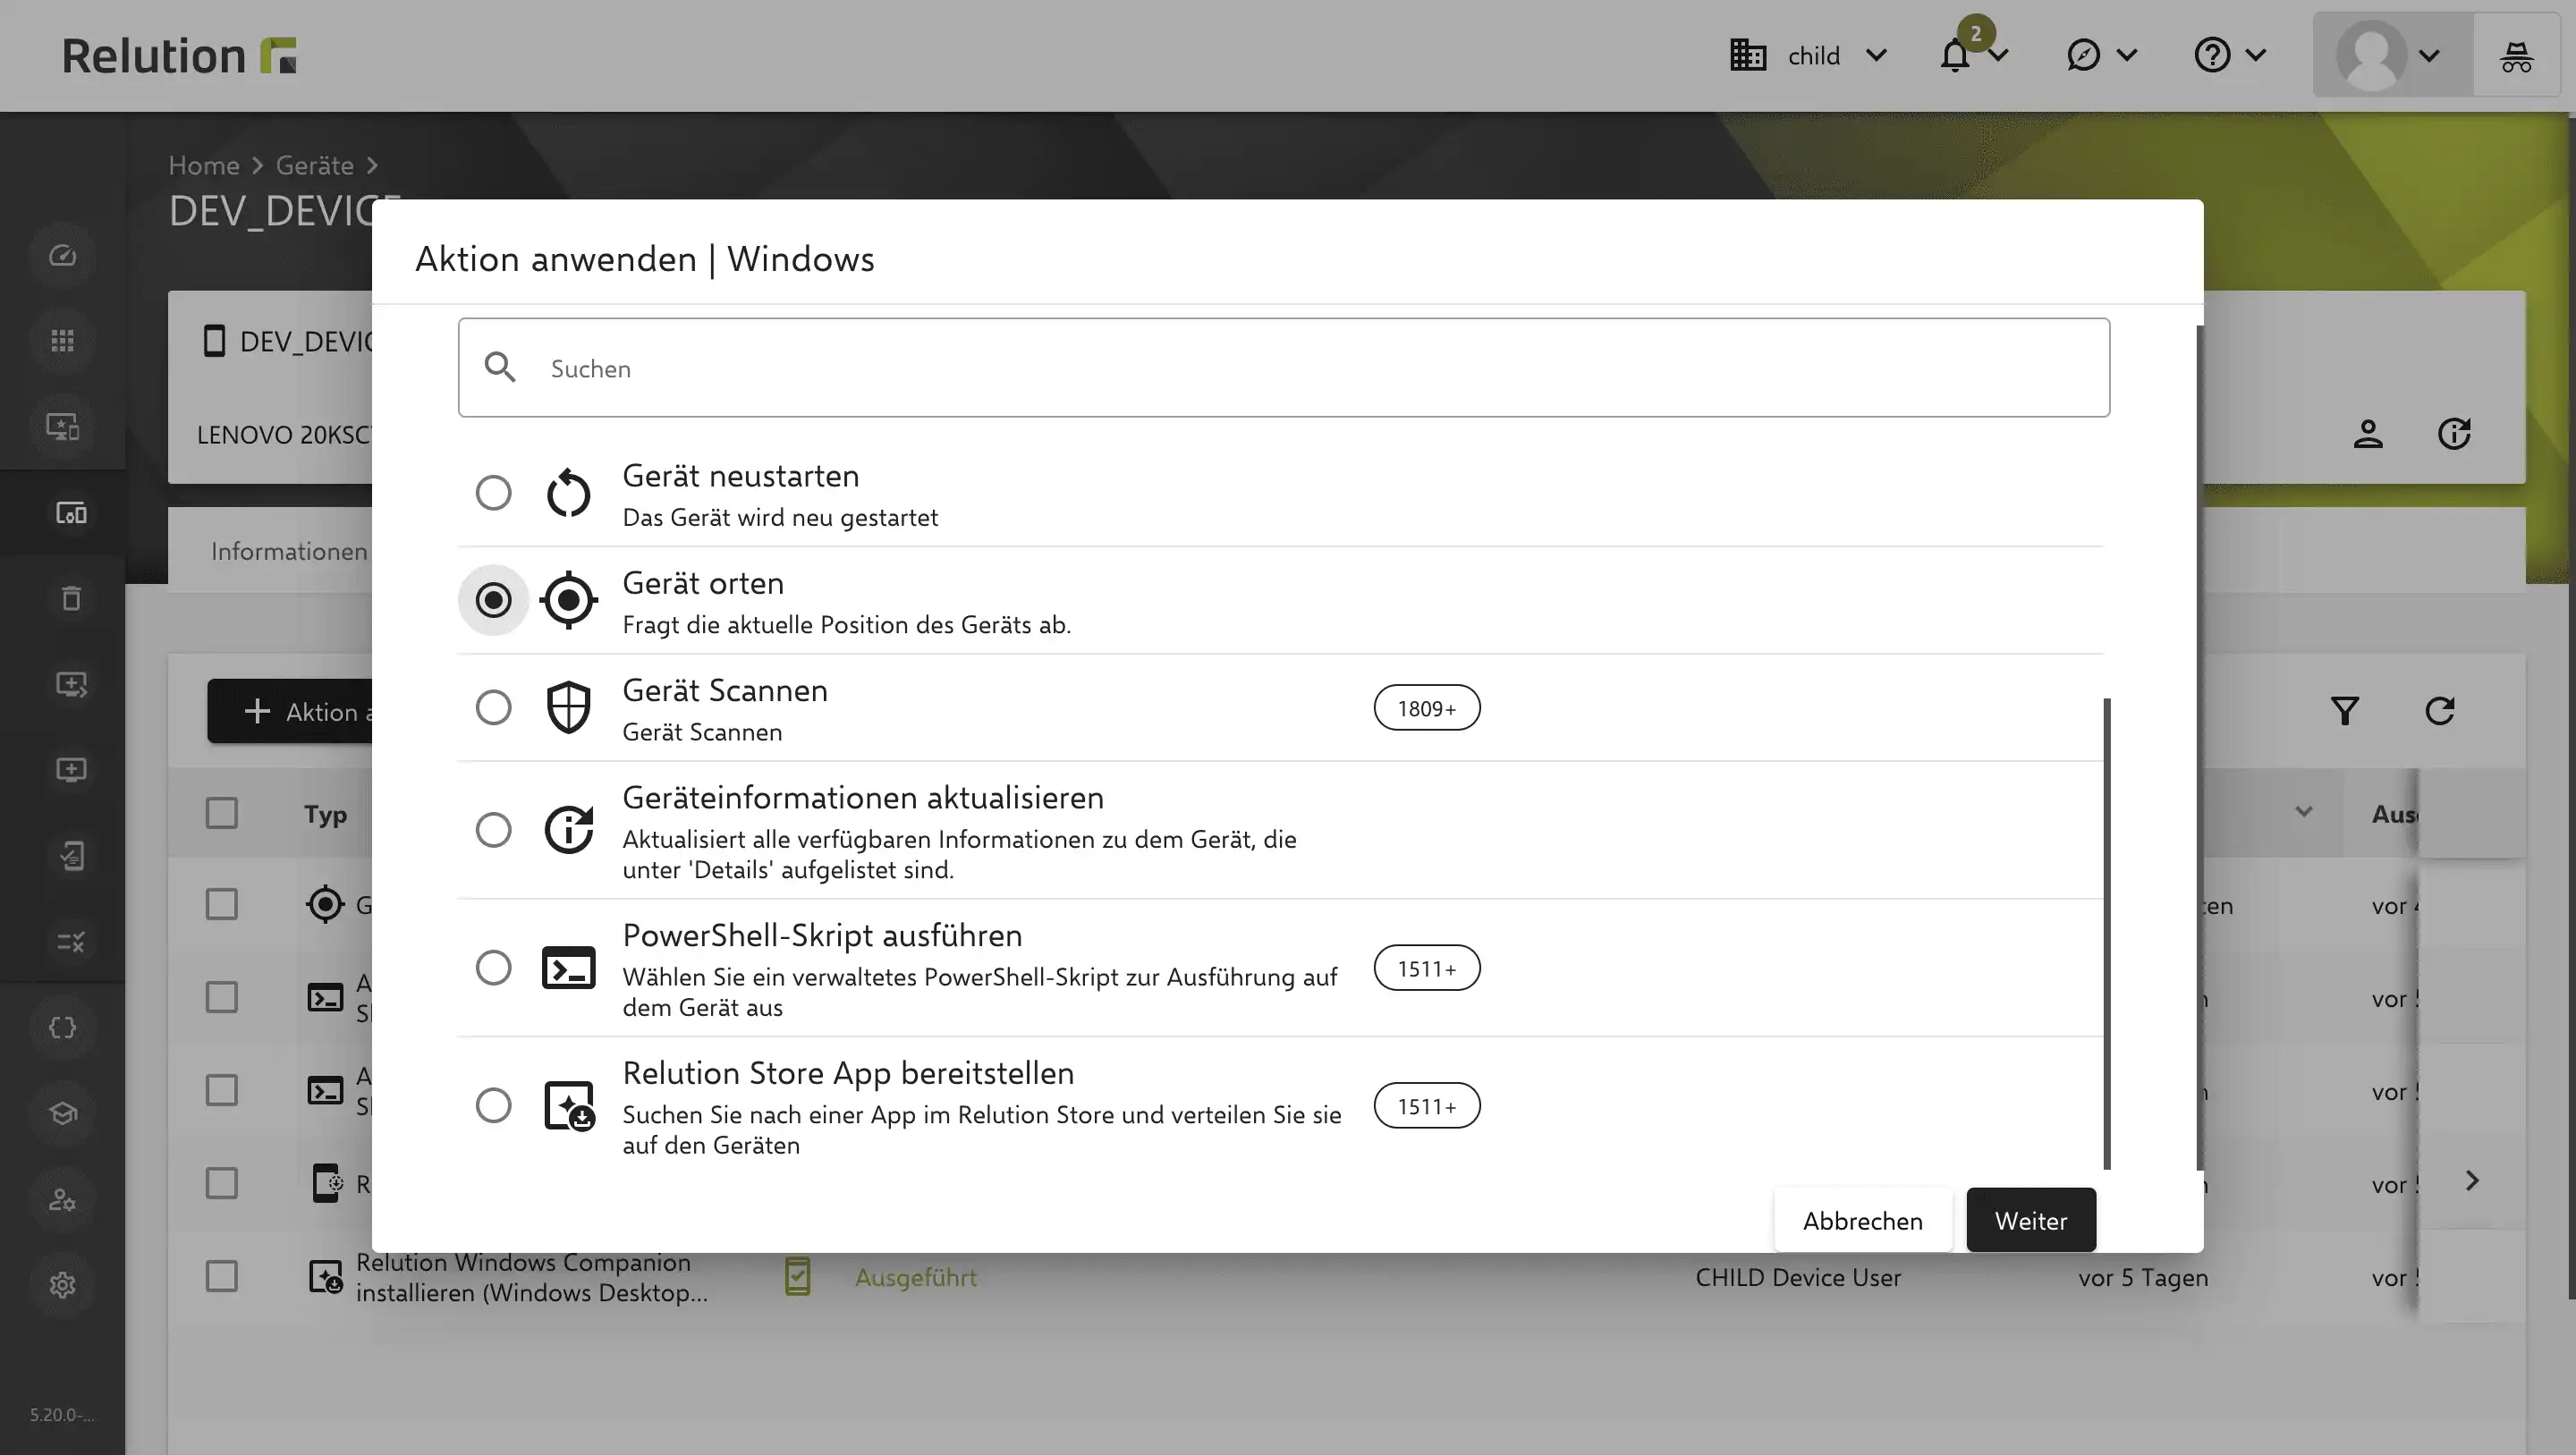The height and width of the screenshot is (1455, 2576).
Task: Expand the user profile chevron
Action: point(2430,56)
